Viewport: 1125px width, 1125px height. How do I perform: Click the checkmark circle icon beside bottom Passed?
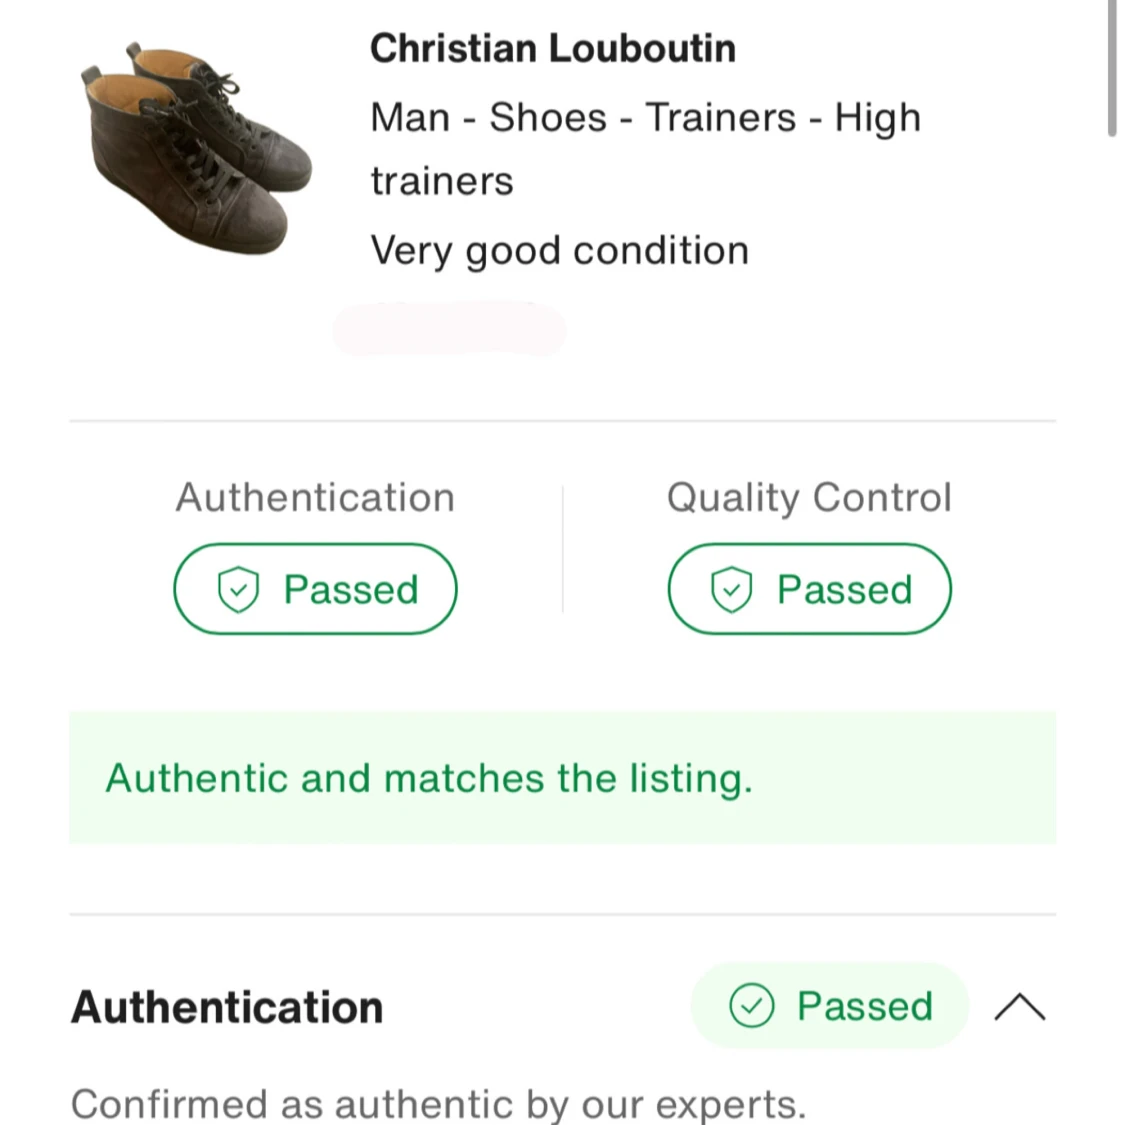pyautogui.click(x=752, y=1005)
